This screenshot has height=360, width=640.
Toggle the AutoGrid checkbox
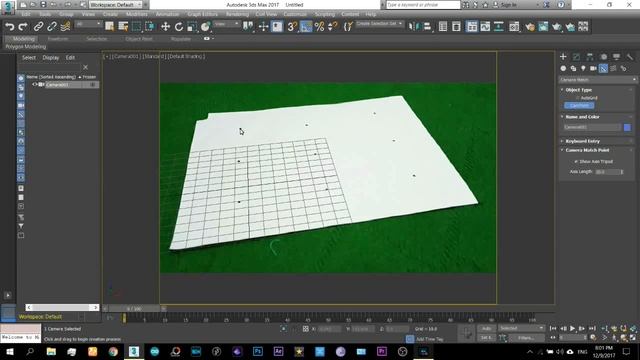tap(577, 98)
